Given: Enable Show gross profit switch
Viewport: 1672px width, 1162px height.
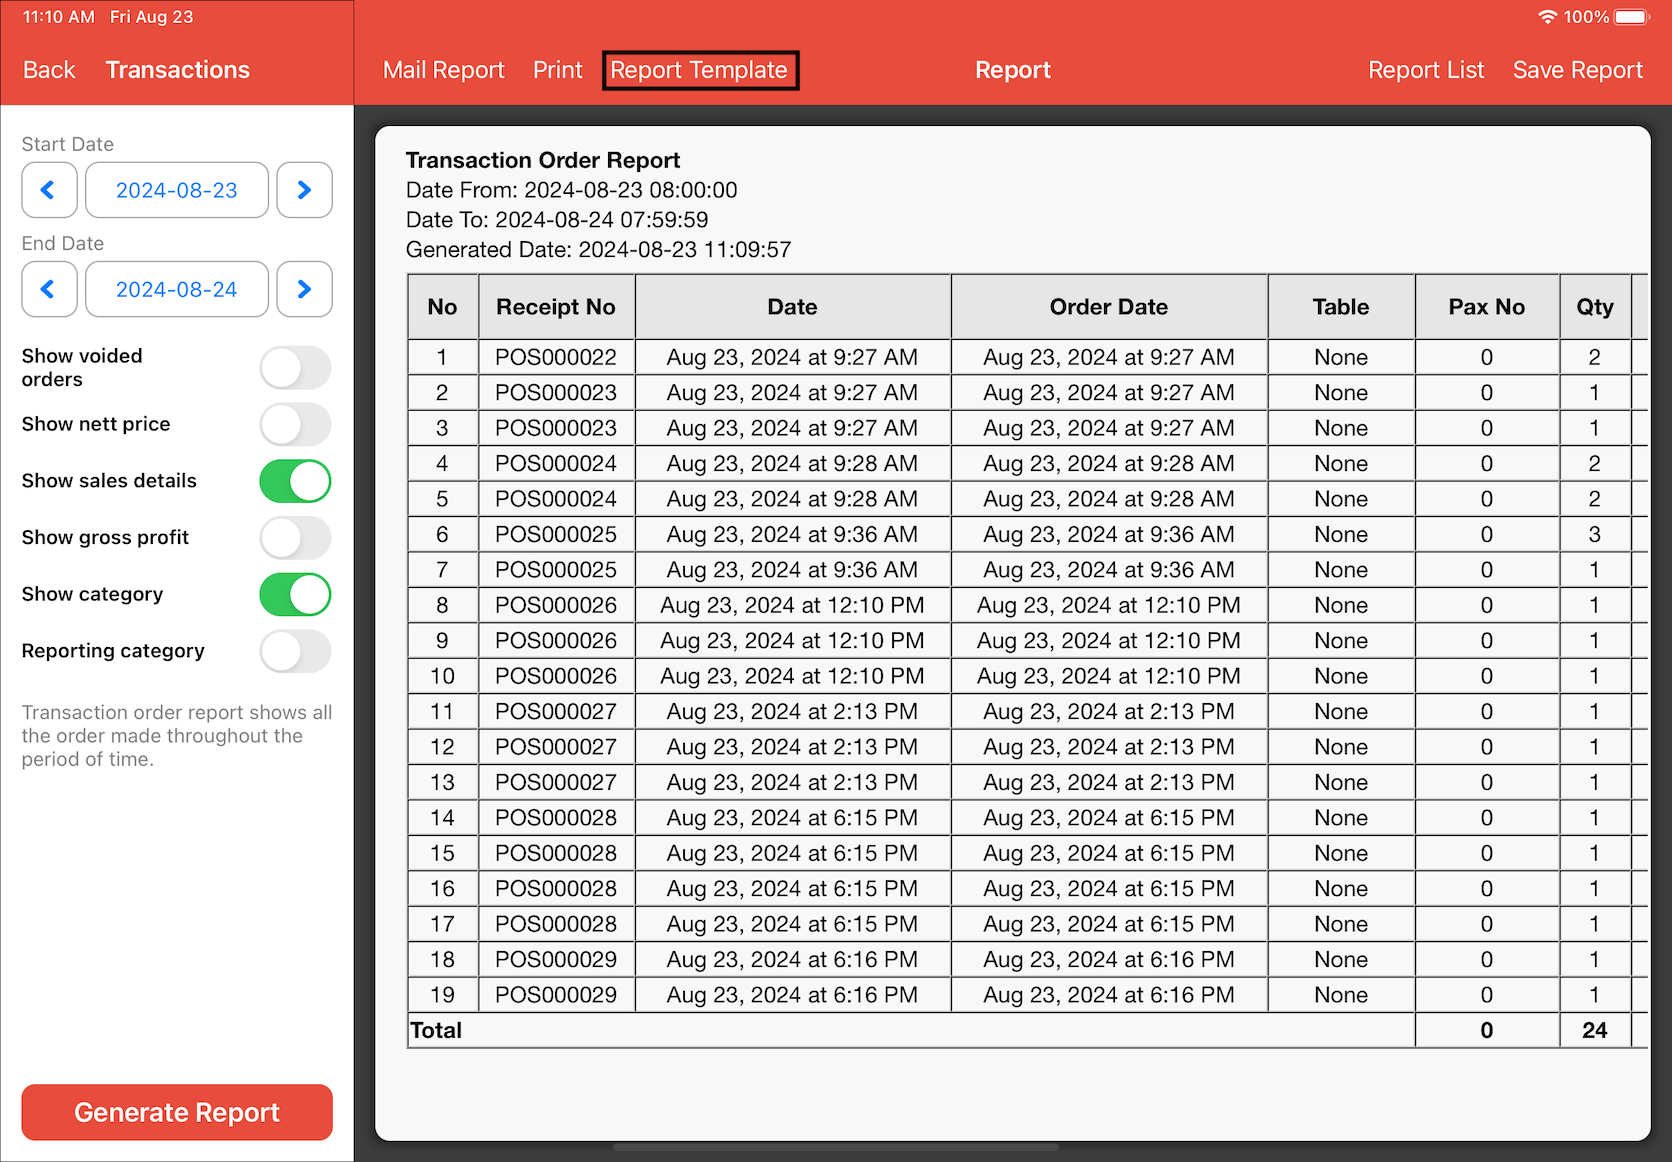Looking at the screenshot, I should [x=295, y=538].
